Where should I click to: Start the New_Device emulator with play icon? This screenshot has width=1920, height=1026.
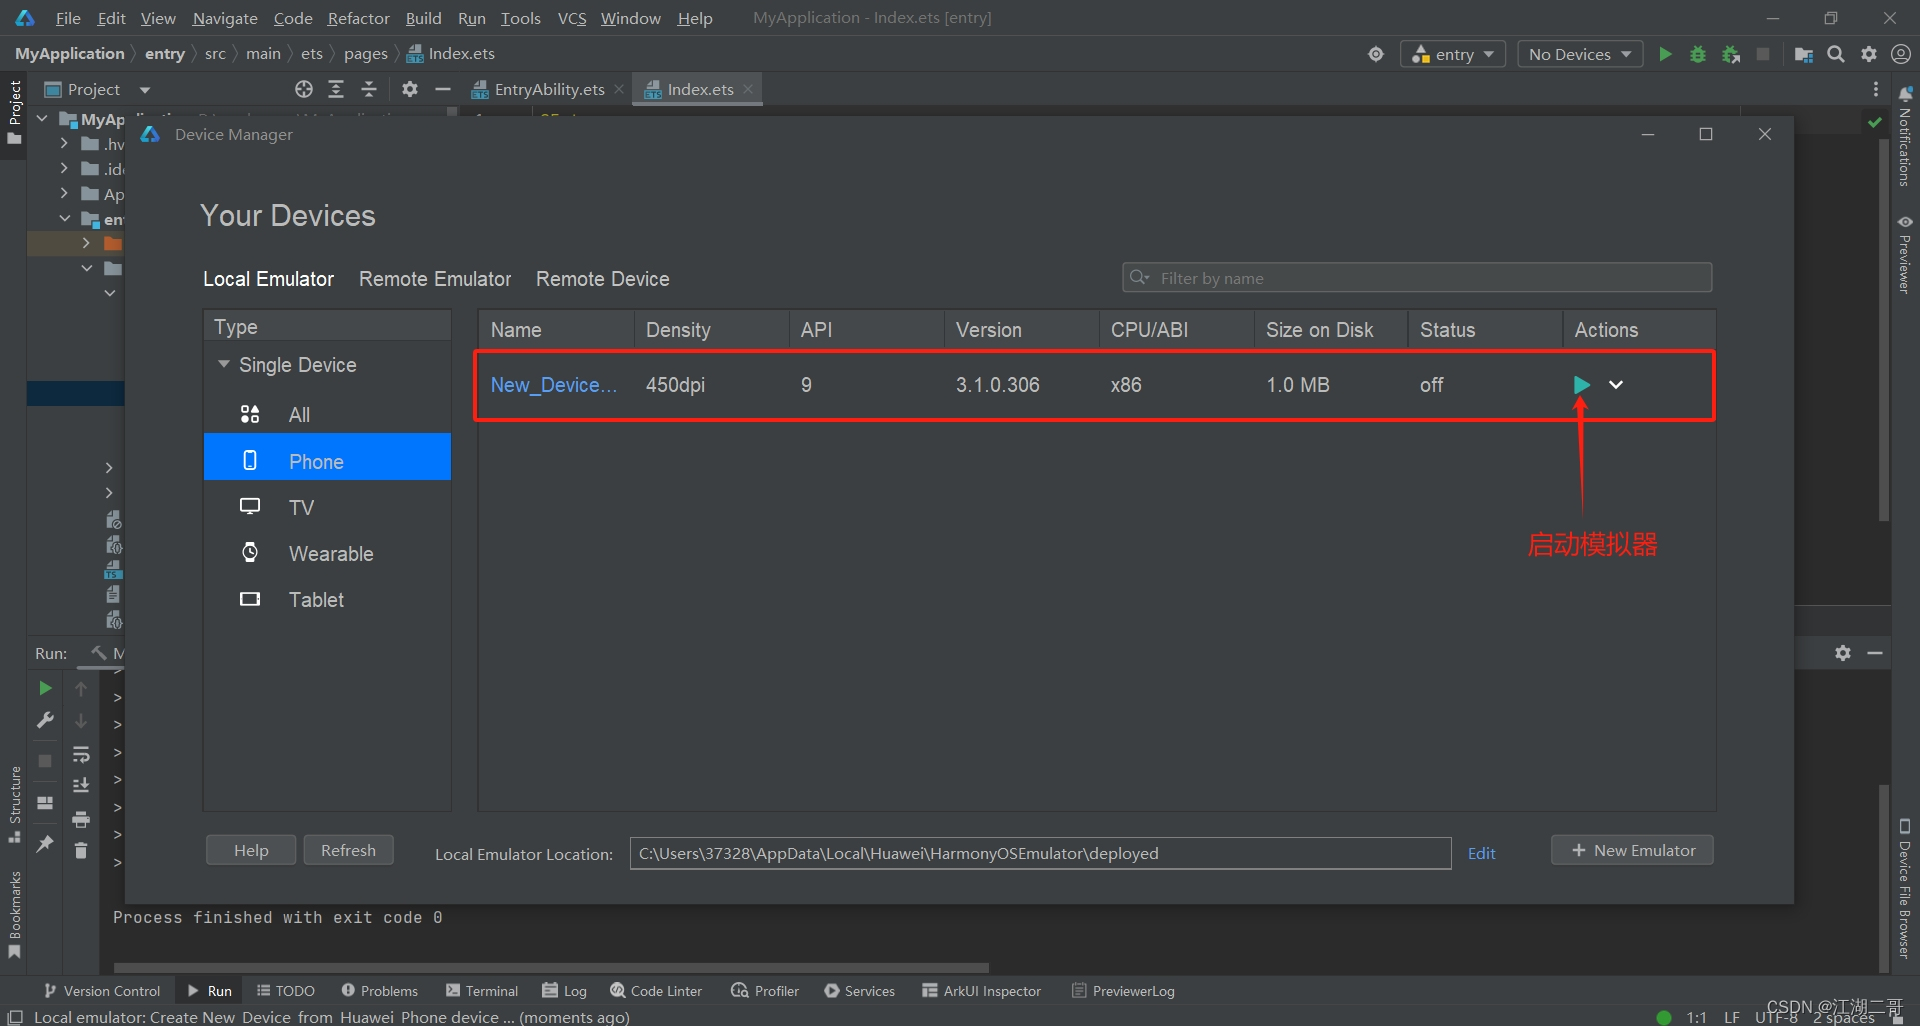pos(1581,384)
